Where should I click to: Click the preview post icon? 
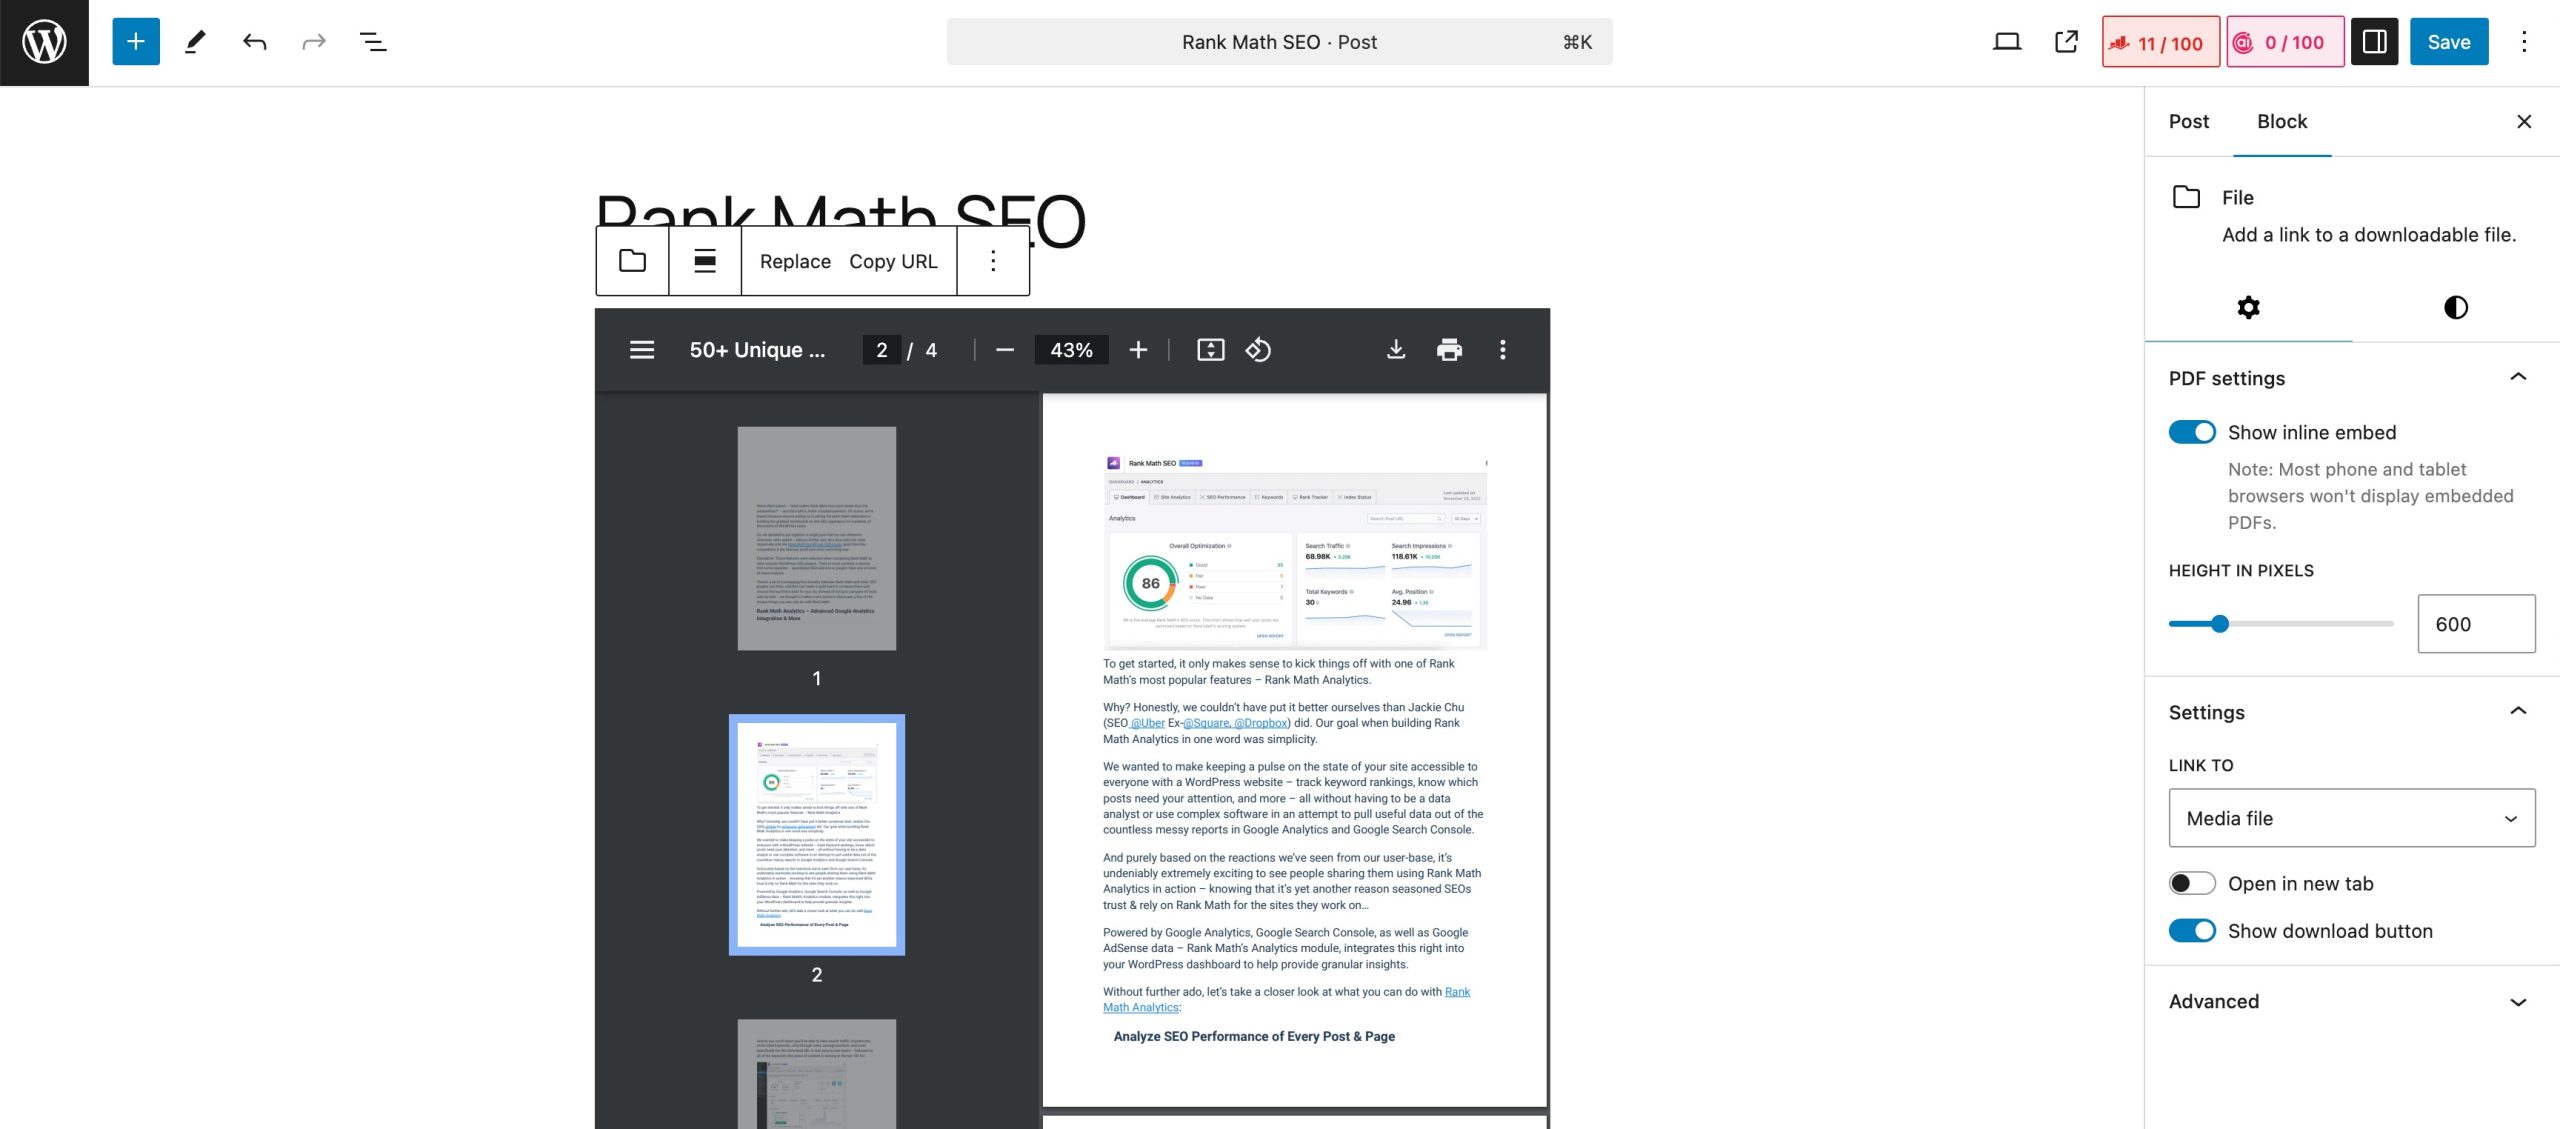pyautogui.click(x=2064, y=41)
